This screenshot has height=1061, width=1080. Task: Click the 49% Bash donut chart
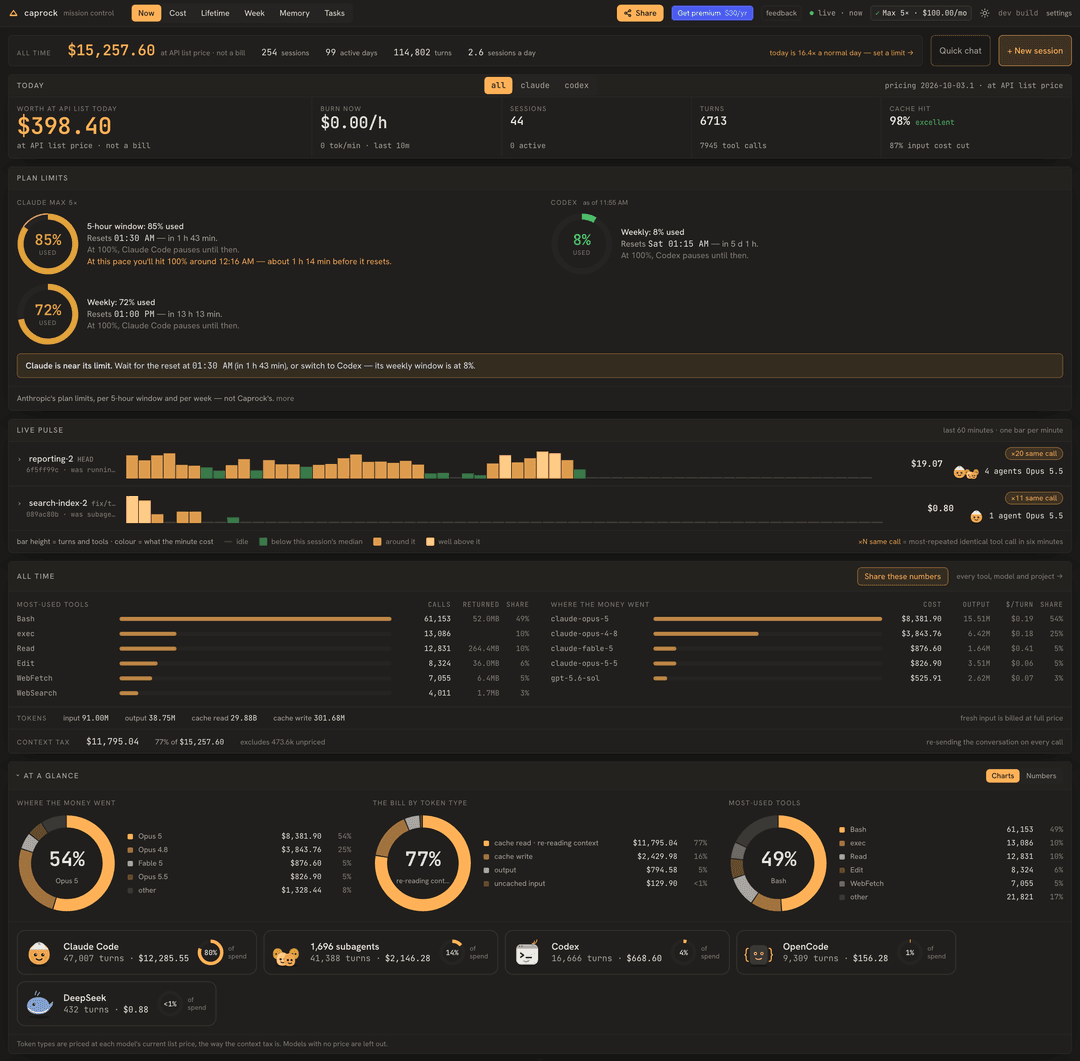click(x=778, y=863)
